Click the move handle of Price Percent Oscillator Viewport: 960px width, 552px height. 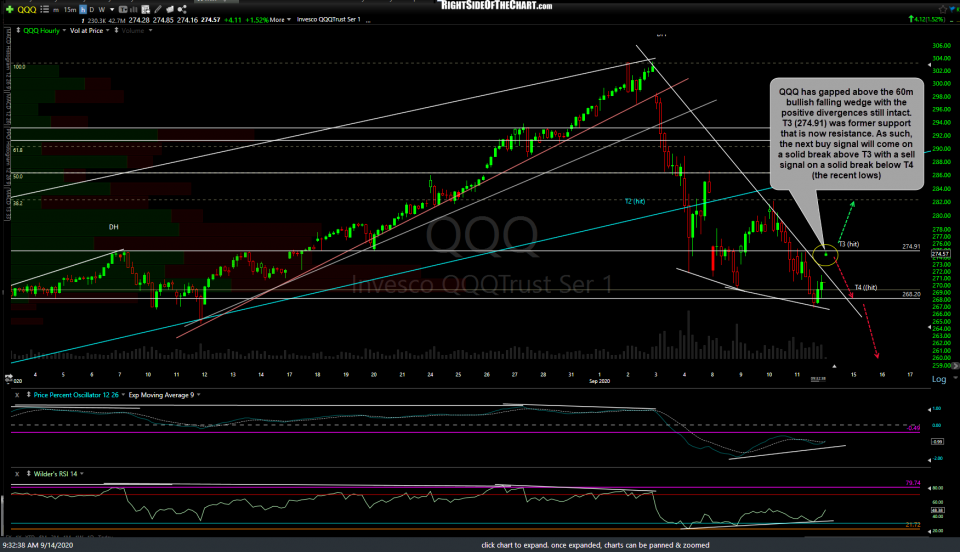(28, 395)
